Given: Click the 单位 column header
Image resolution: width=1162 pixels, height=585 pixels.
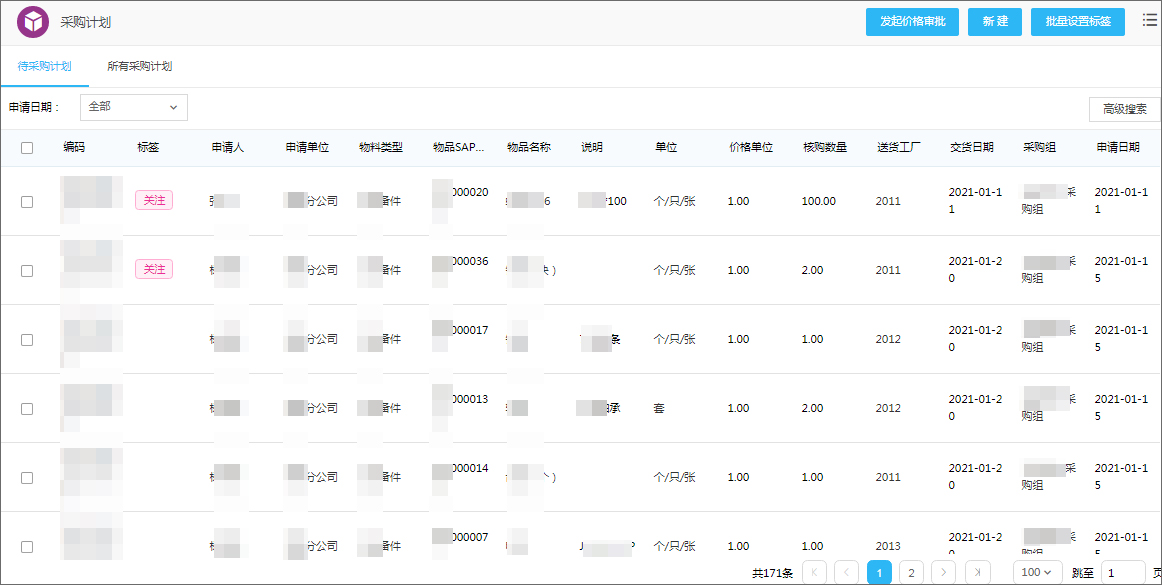Looking at the screenshot, I should [x=666, y=148].
